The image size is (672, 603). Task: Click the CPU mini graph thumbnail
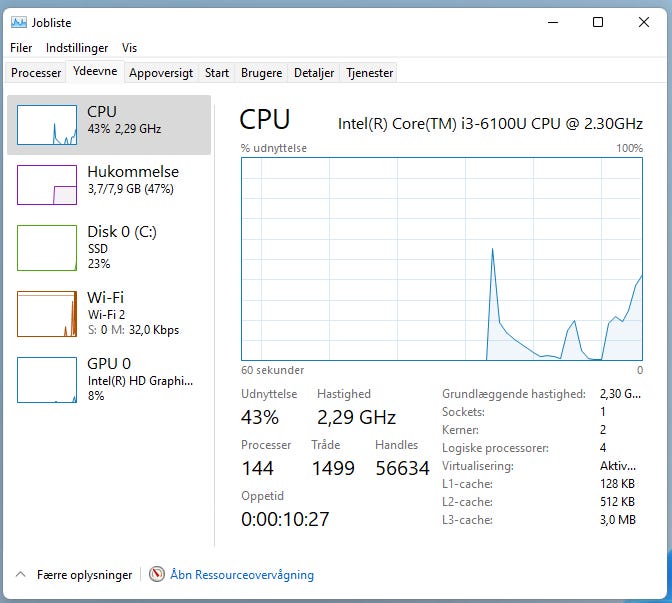pyautogui.click(x=47, y=125)
